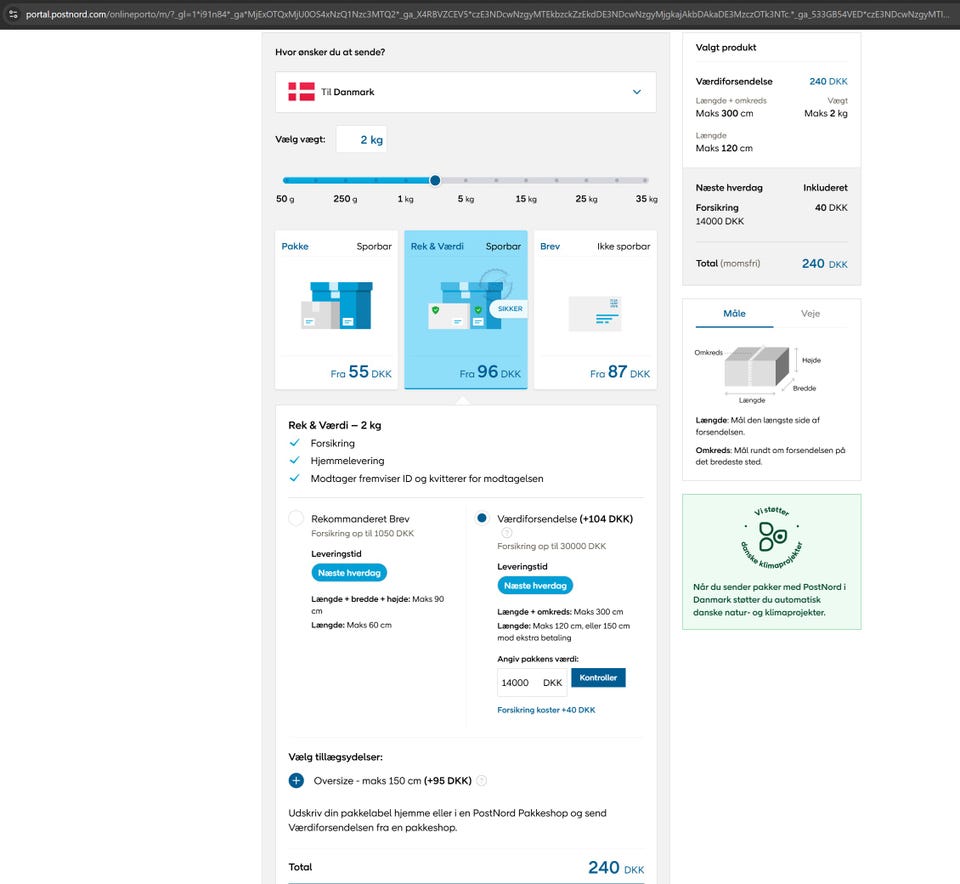Screen dimensions: 960x884
Task: Select the Pakke product card
Action: (336, 310)
